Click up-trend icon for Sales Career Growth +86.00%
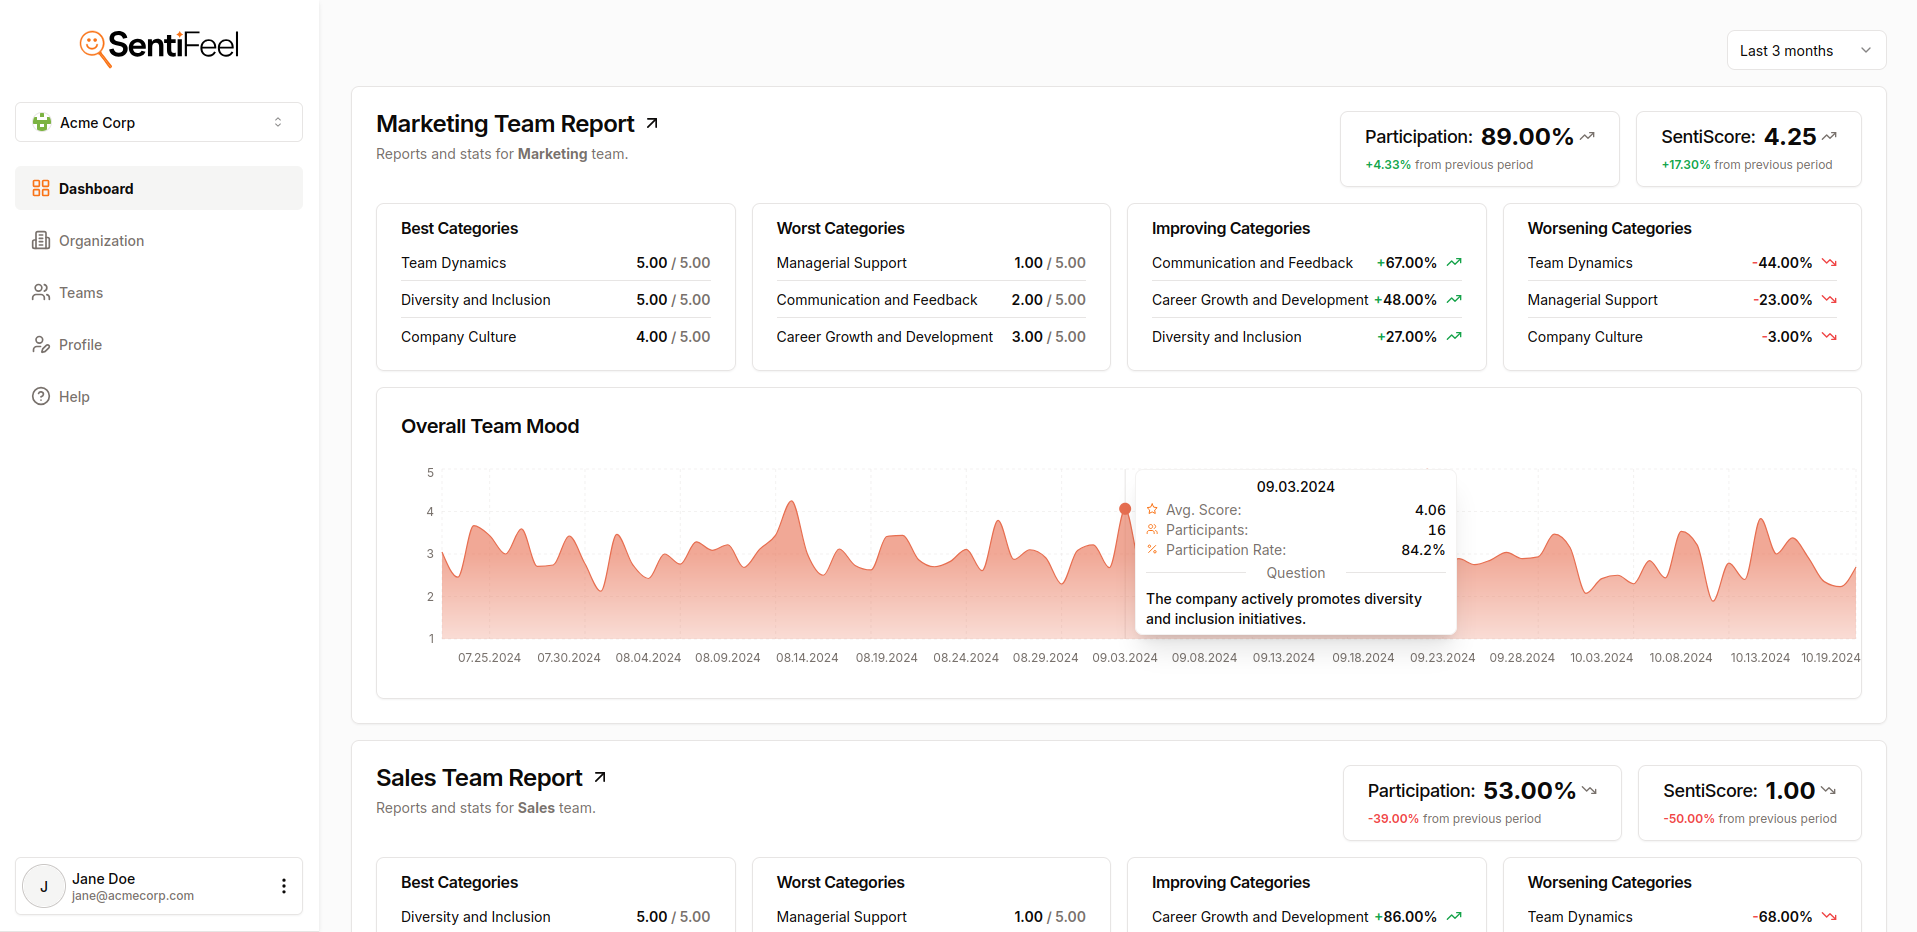The width and height of the screenshot is (1917, 932). [x=1454, y=916]
